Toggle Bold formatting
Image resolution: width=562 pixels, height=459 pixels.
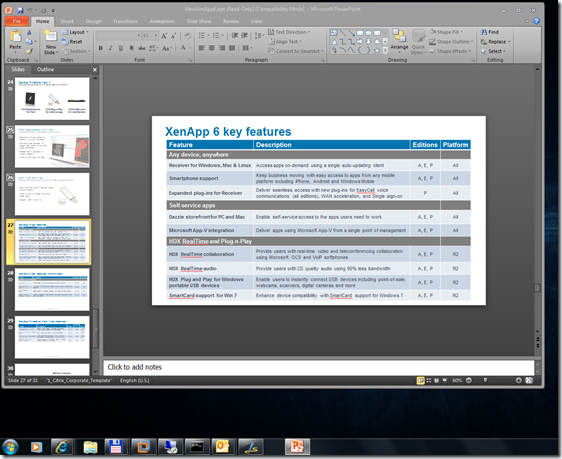[x=101, y=48]
